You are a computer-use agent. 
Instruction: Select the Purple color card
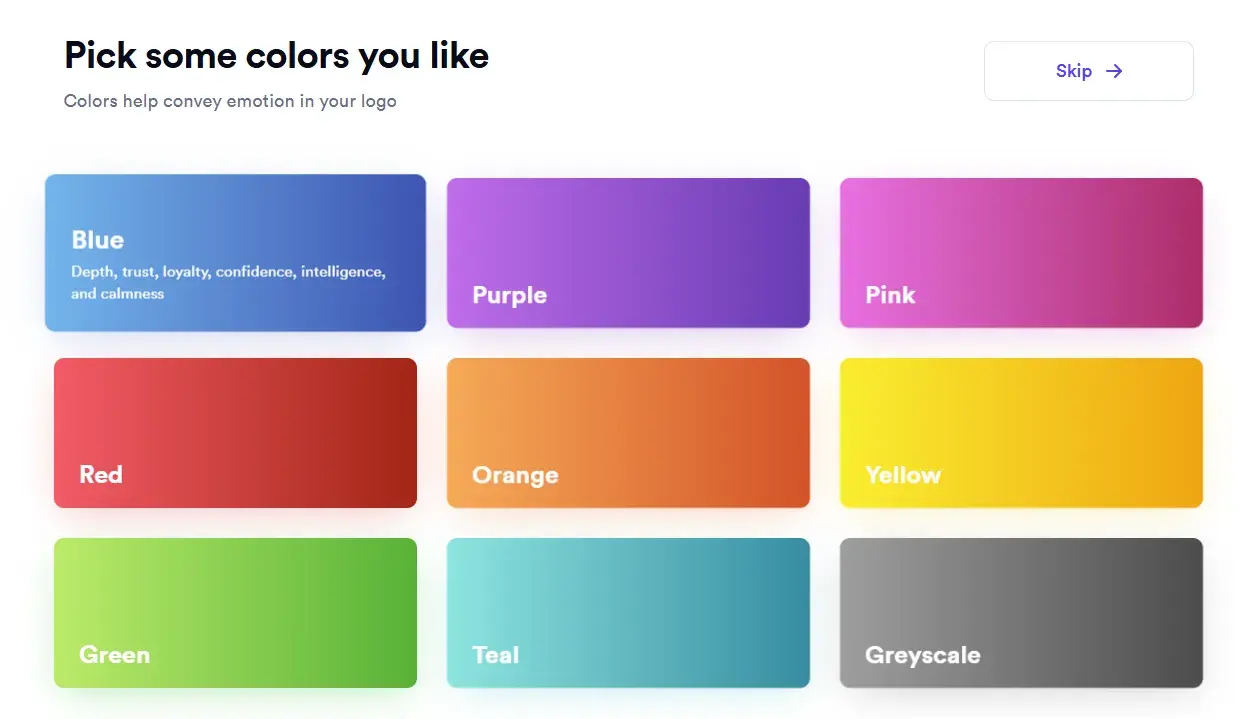628,252
